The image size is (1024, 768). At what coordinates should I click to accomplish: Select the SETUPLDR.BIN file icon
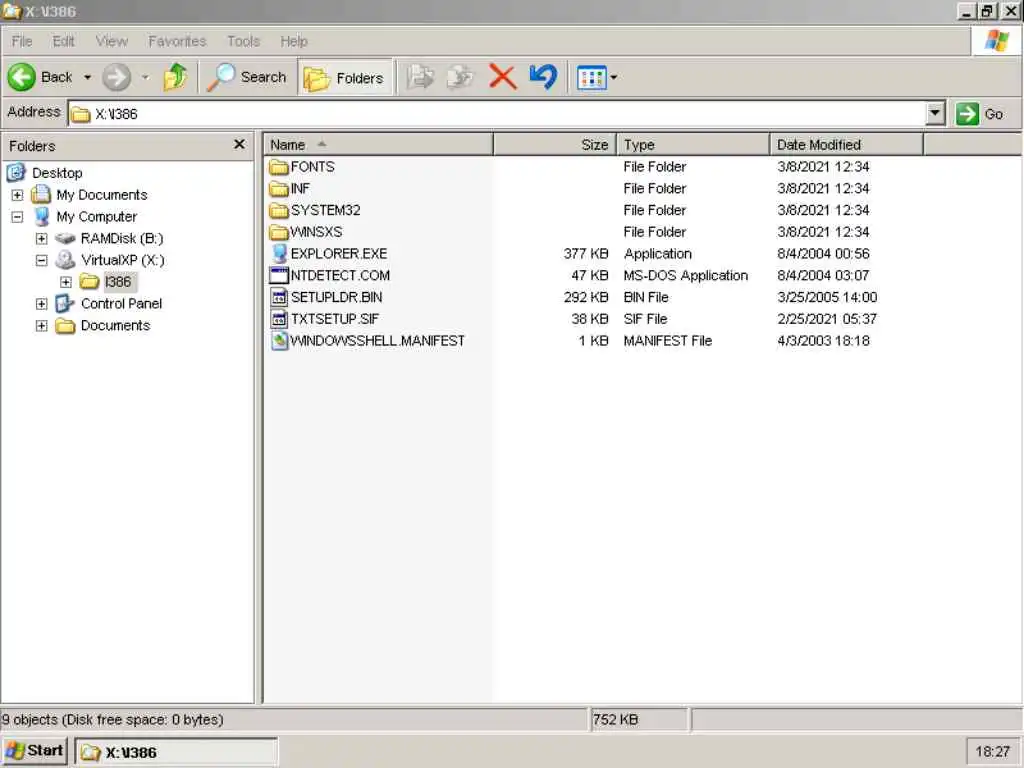(279, 297)
